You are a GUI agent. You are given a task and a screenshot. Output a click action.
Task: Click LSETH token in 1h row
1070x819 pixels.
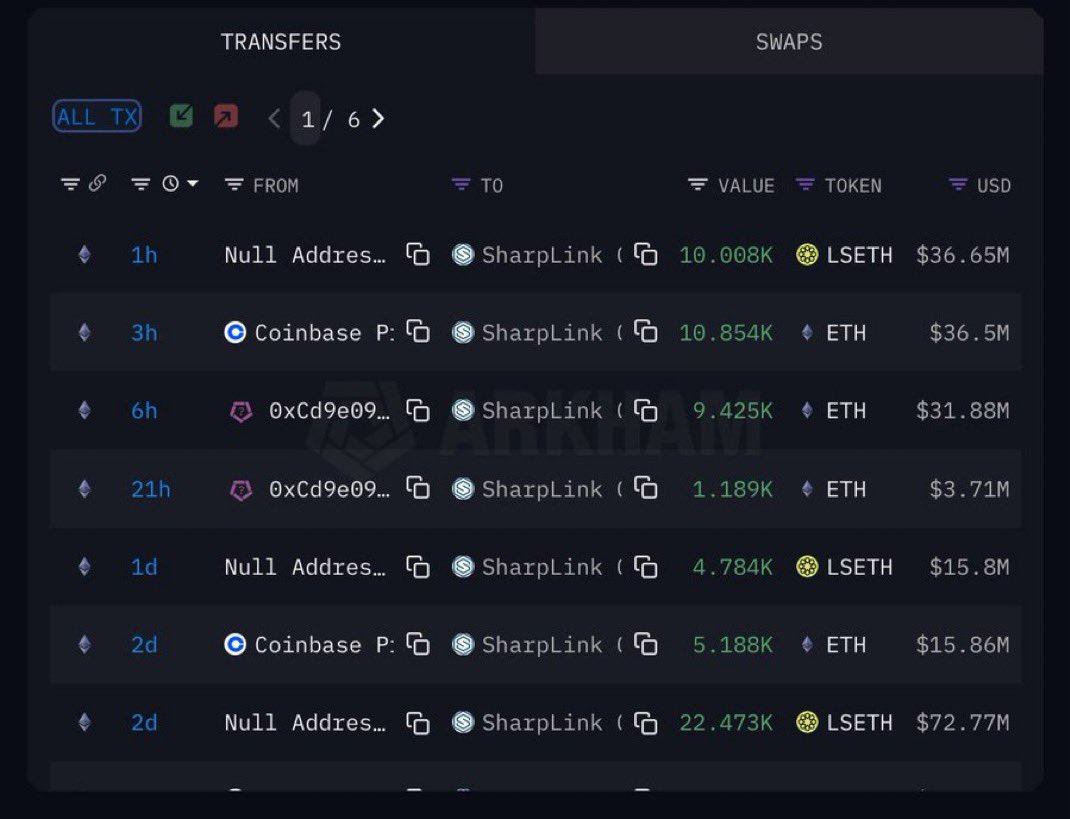844,255
